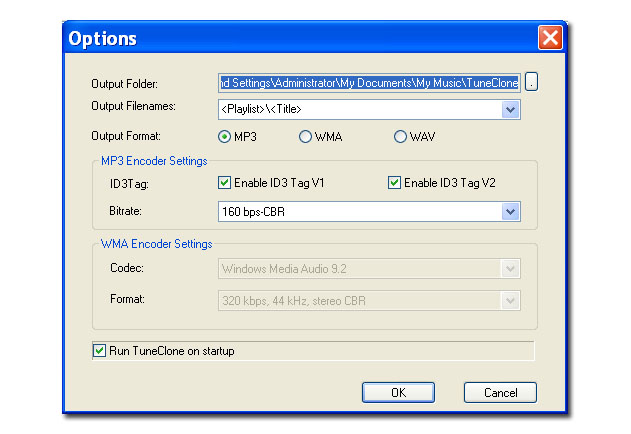
Task: Open the WMA Codec dropdown arrow
Action: 510,269
